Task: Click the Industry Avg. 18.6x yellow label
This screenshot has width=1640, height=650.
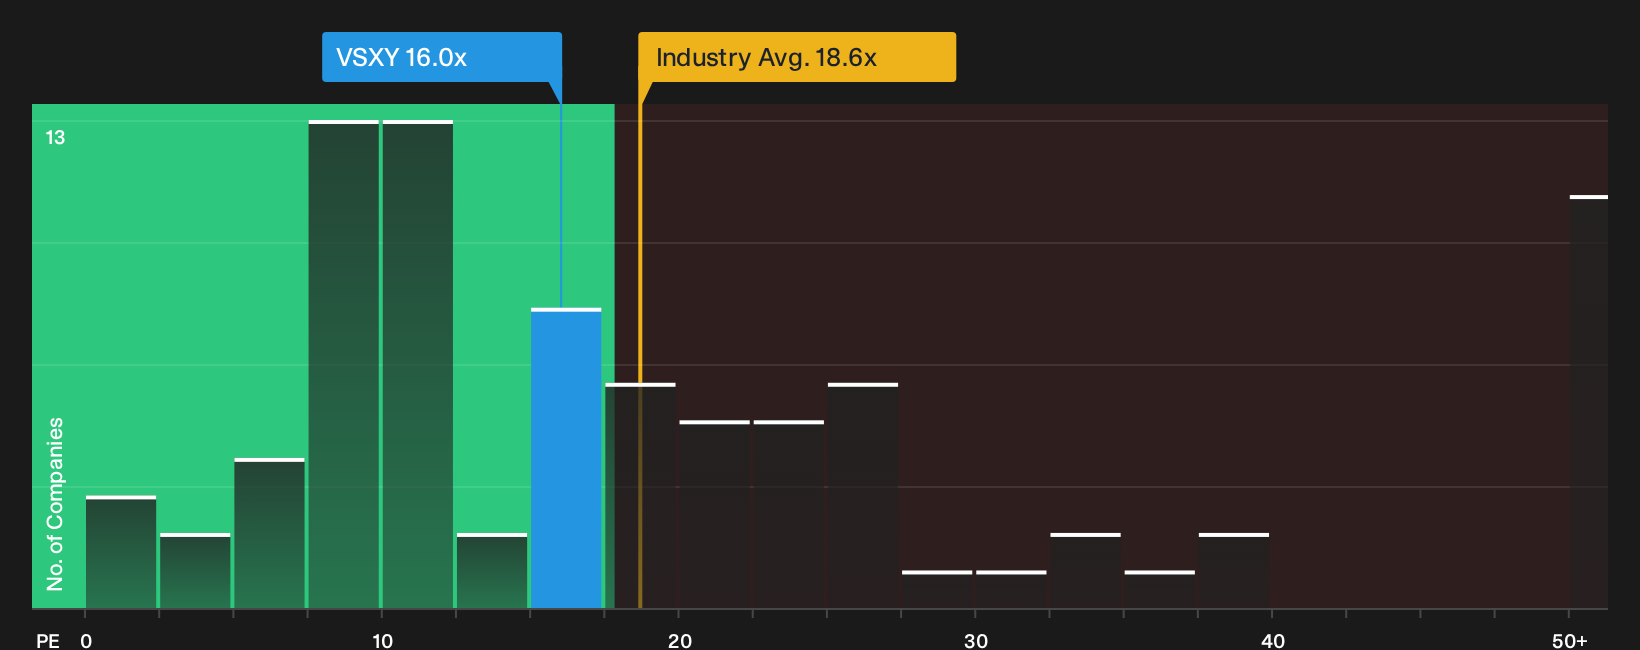Action: (797, 57)
